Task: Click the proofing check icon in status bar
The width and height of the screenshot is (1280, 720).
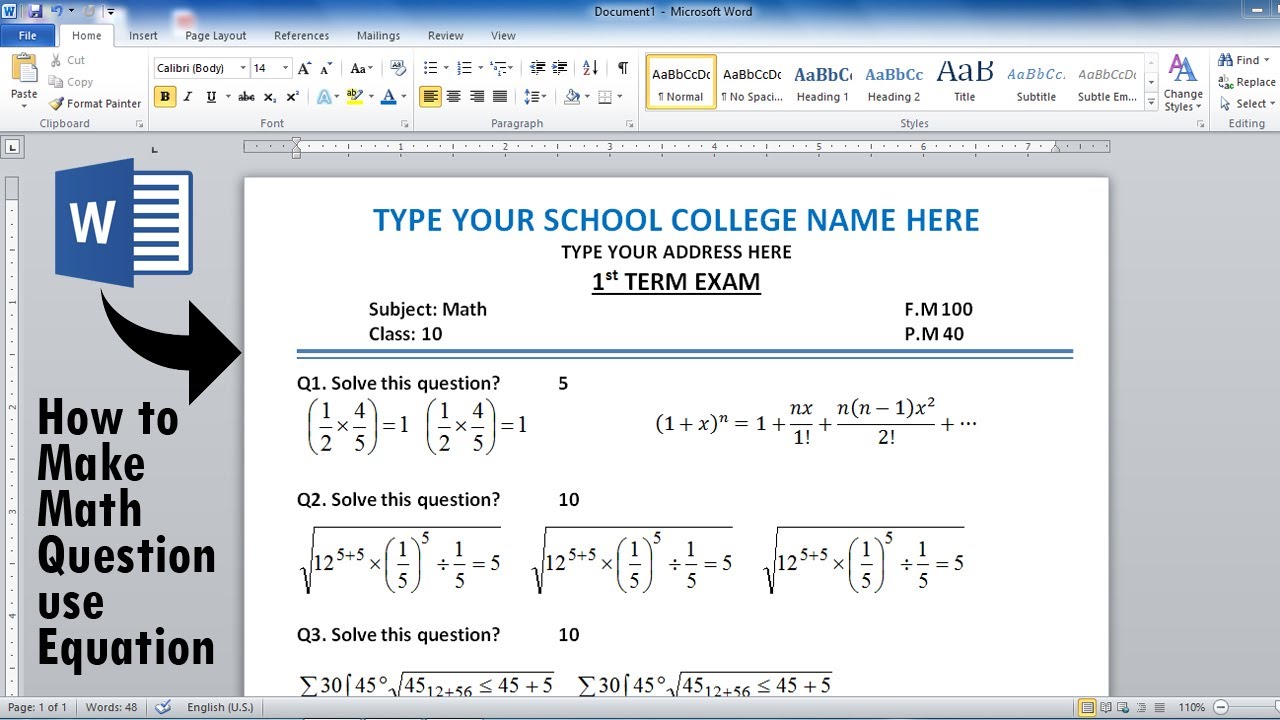Action: 163,707
